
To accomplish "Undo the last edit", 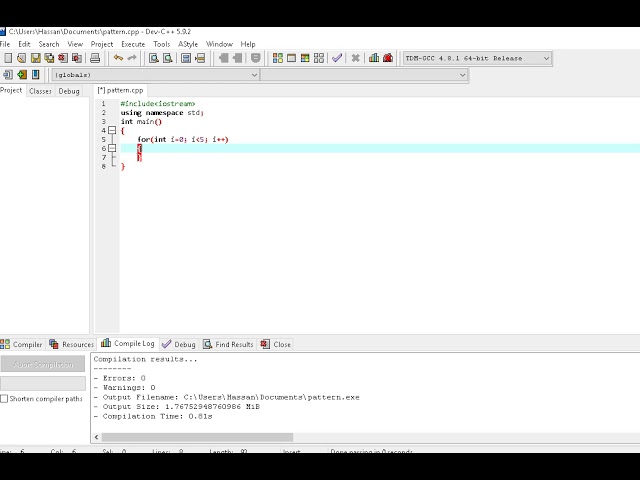I will pyautogui.click(x=118, y=58).
